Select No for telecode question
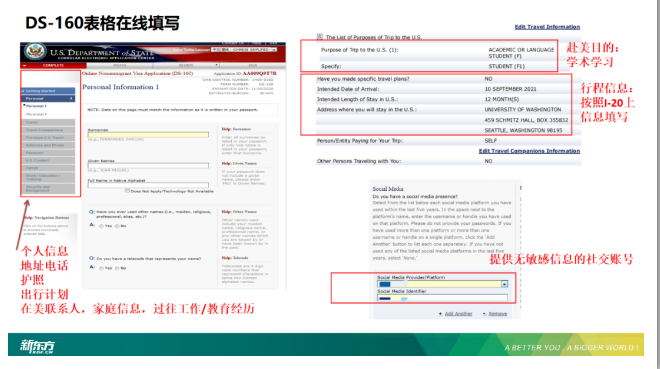 (117, 268)
